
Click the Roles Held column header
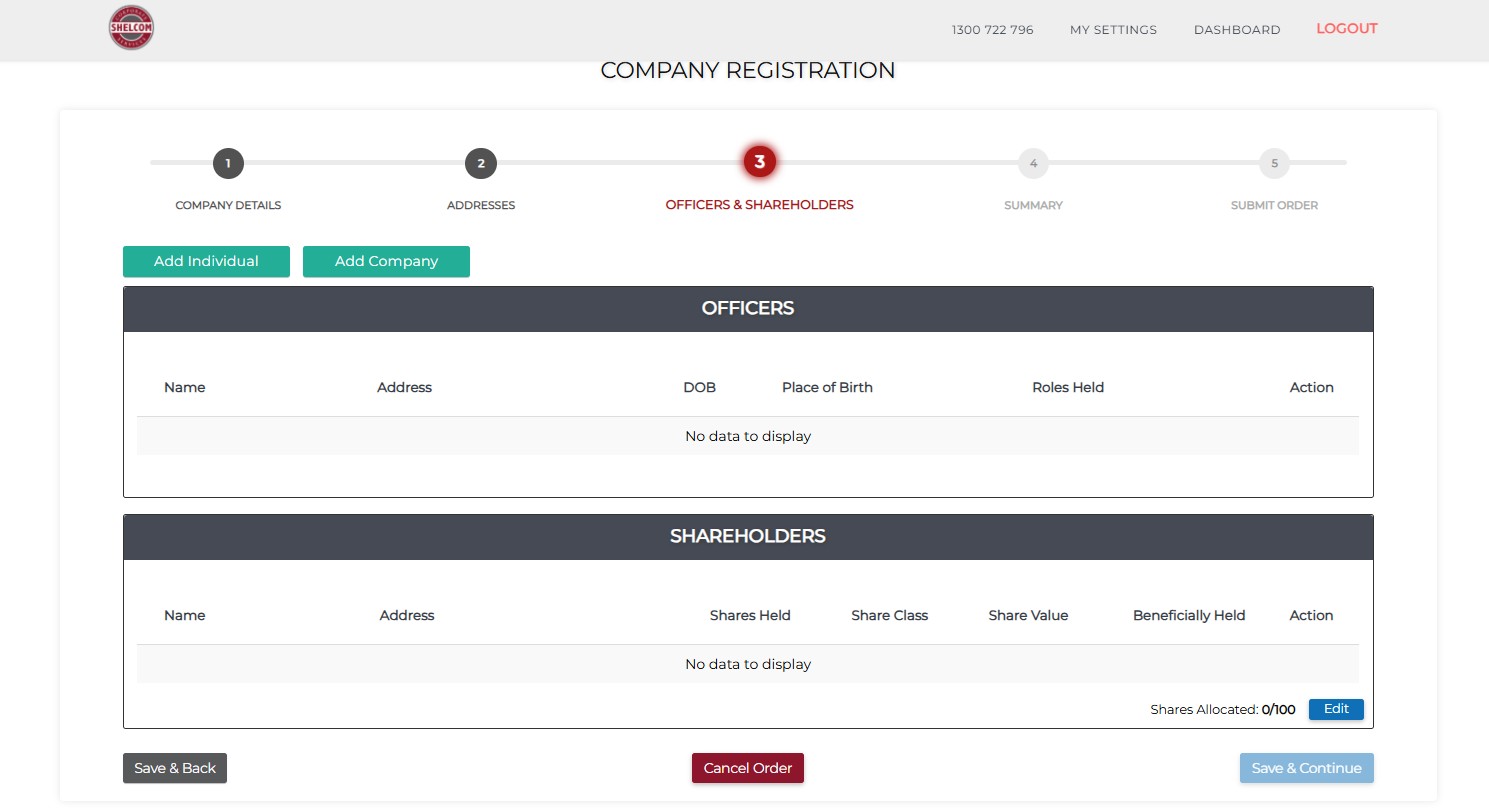(1068, 387)
